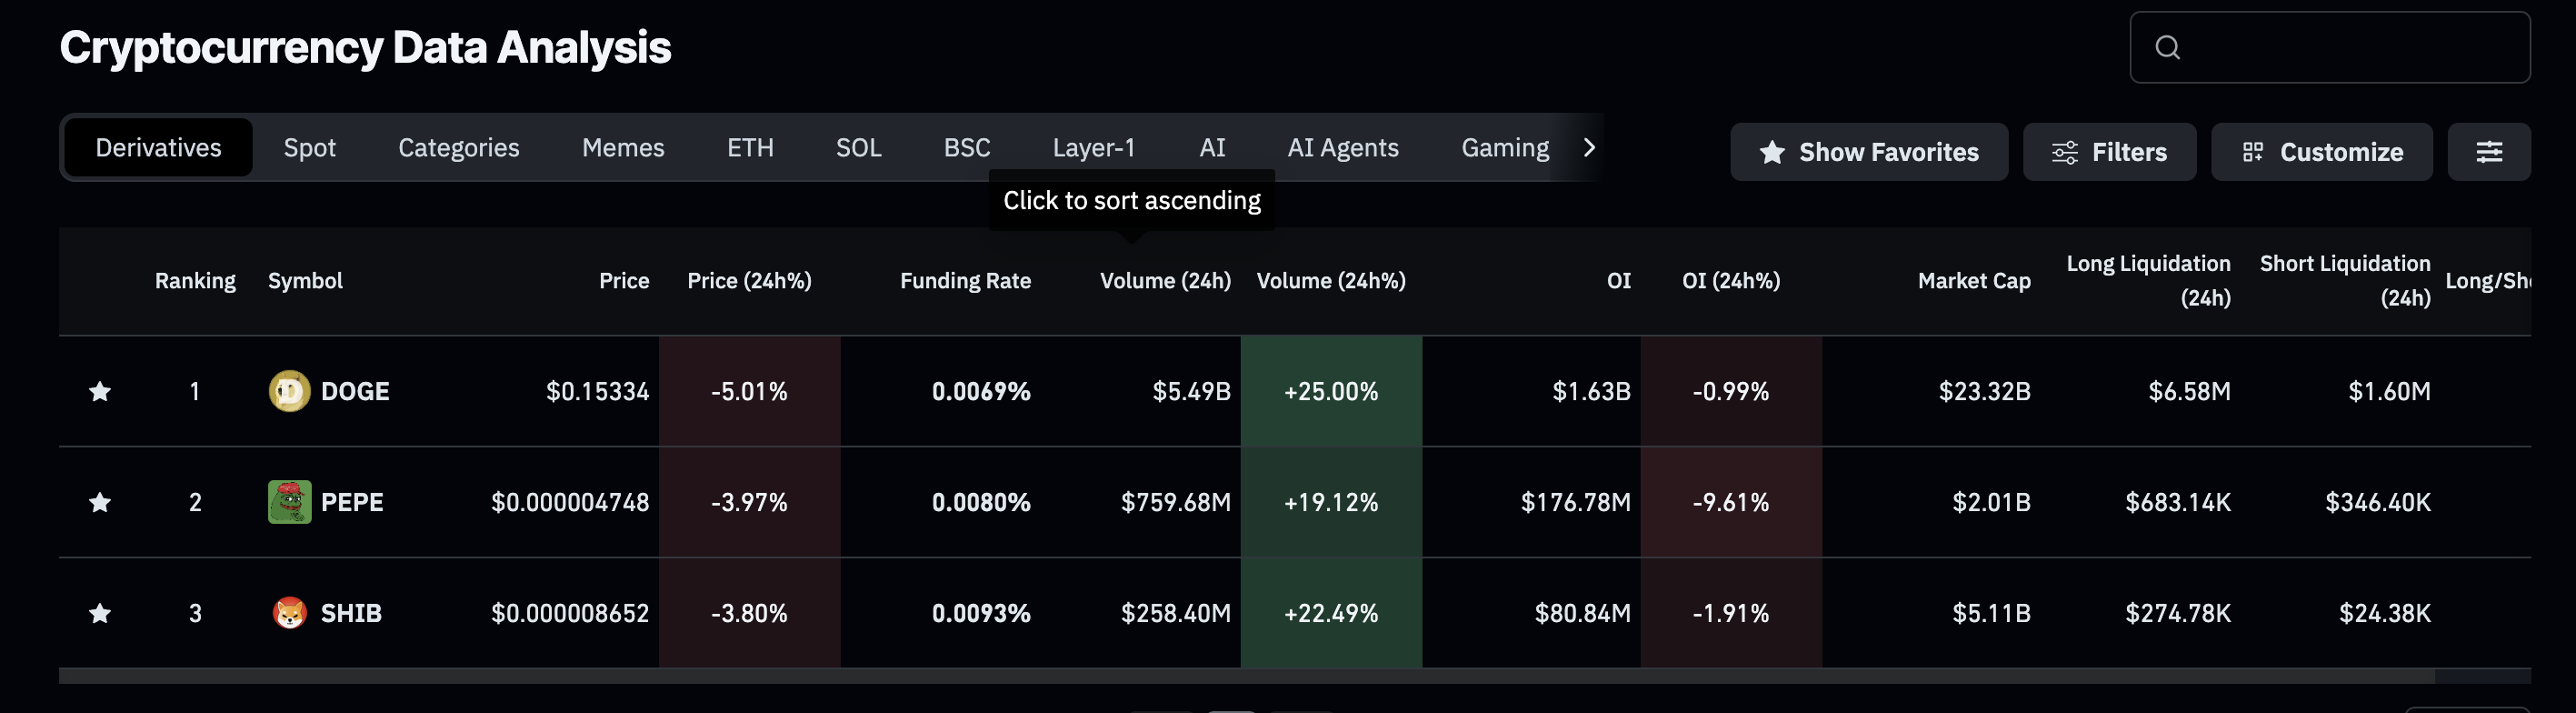Focus the search input field
The width and height of the screenshot is (2576, 713).
click(x=2350, y=47)
